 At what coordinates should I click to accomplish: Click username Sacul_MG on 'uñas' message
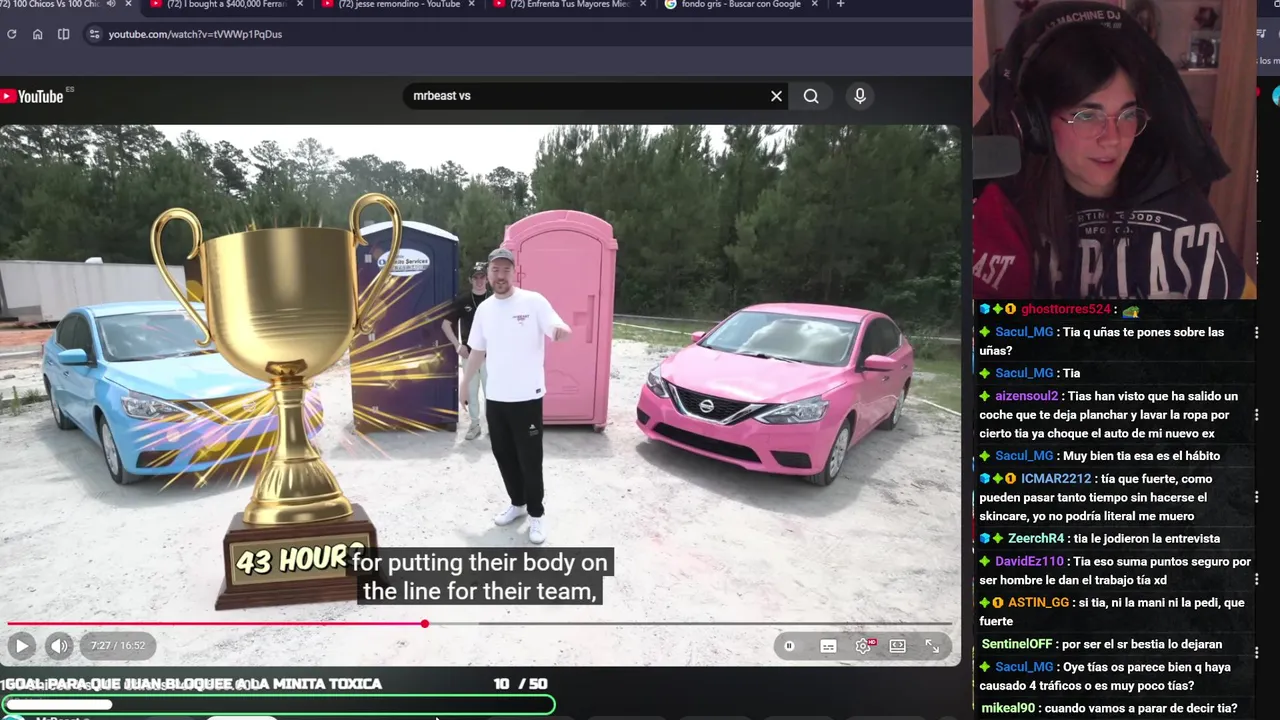point(1024,332)
